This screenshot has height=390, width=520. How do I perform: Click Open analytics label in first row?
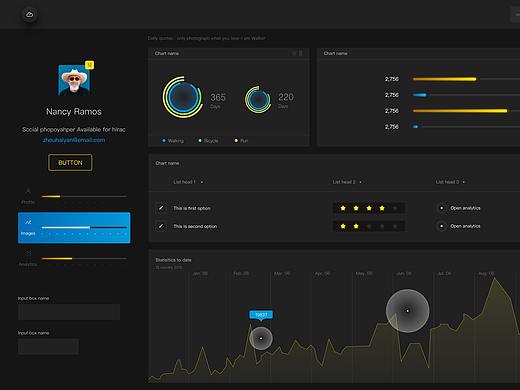pos(465,208)
